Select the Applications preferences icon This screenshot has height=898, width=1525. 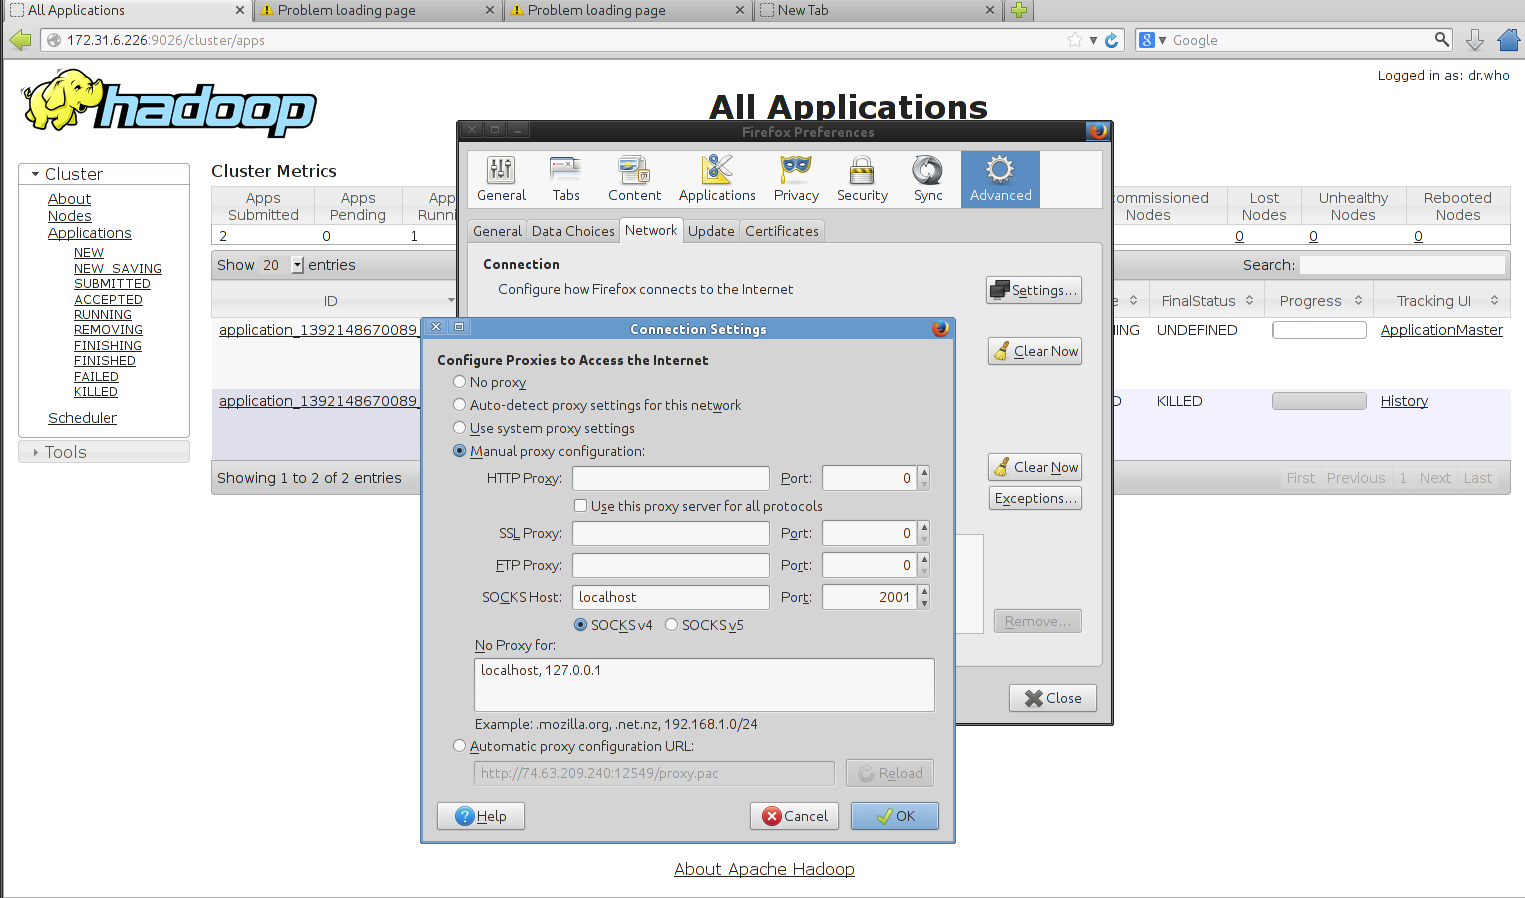click(x=717, y=179)
